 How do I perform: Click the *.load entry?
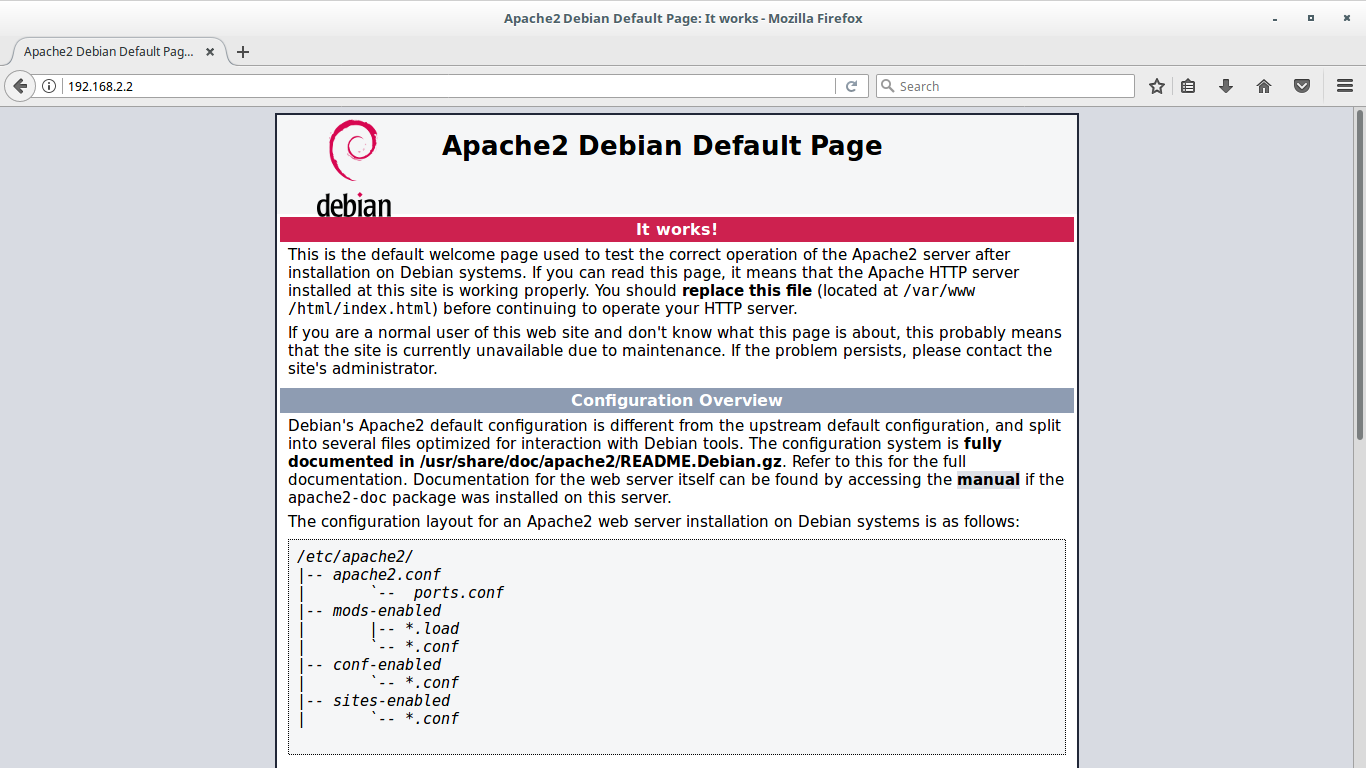coord(432,629)
